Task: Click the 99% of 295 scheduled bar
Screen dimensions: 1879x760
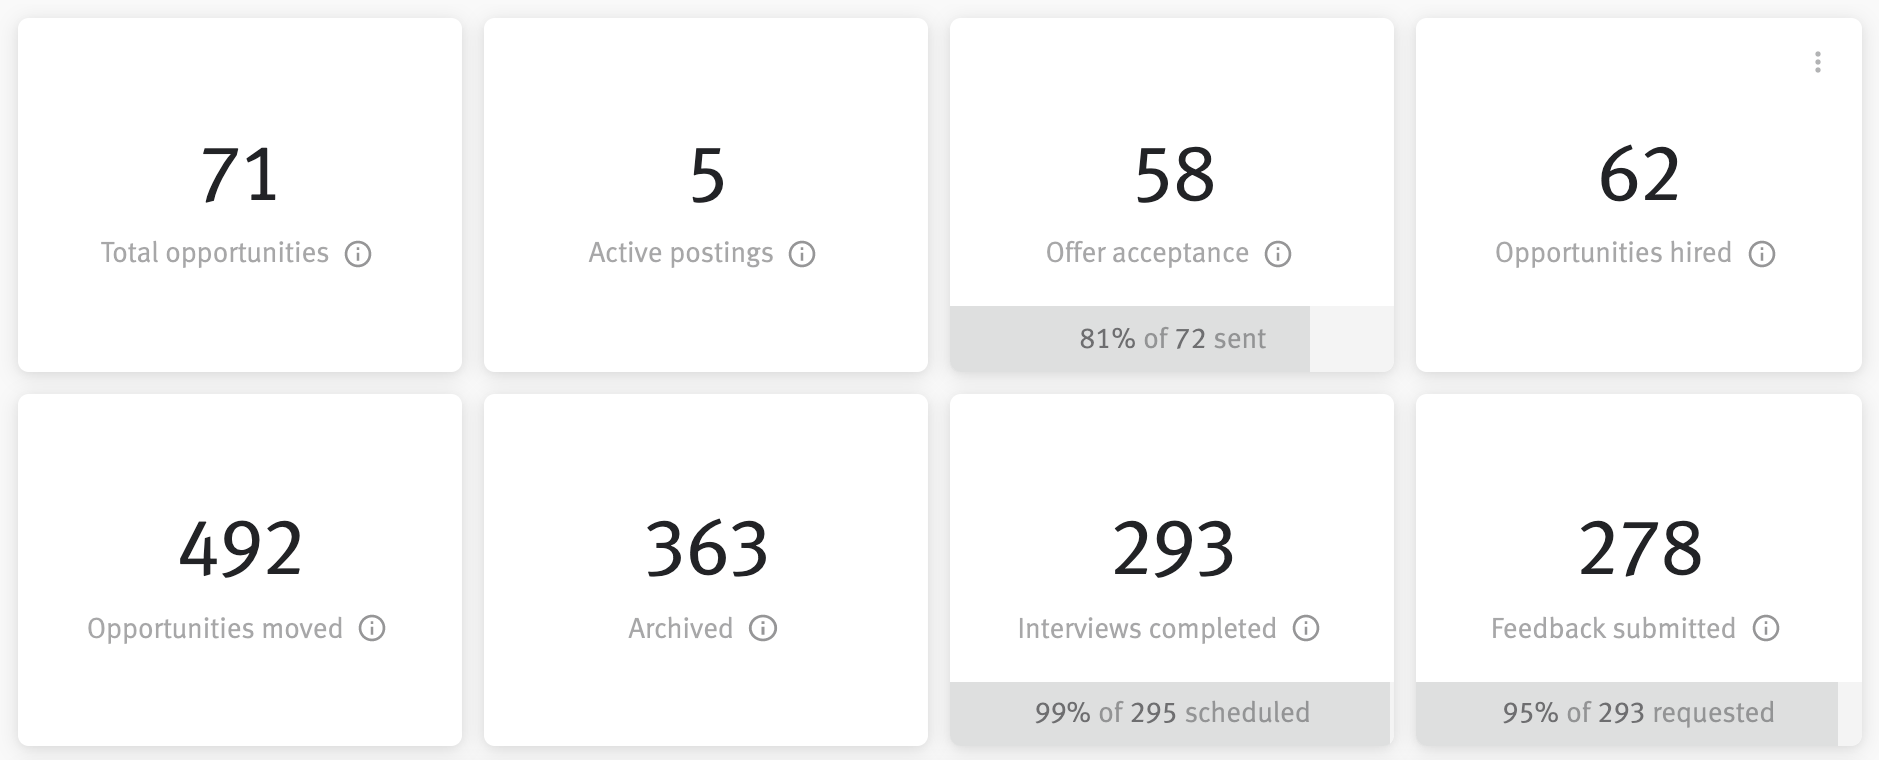Action: pyautogui.click(x=1171, y=713)
